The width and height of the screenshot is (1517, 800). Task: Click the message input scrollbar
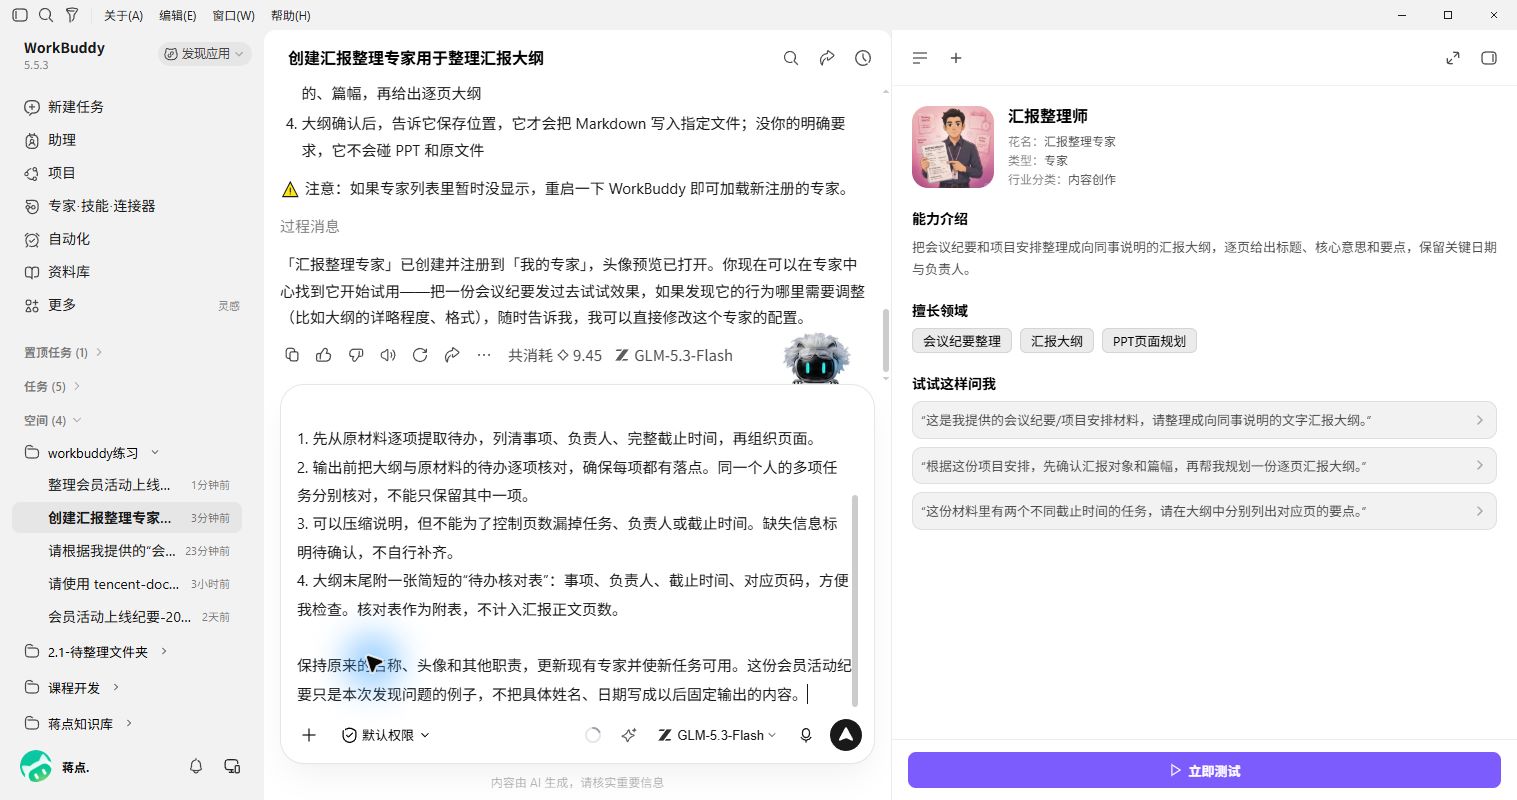pos(855,600)
